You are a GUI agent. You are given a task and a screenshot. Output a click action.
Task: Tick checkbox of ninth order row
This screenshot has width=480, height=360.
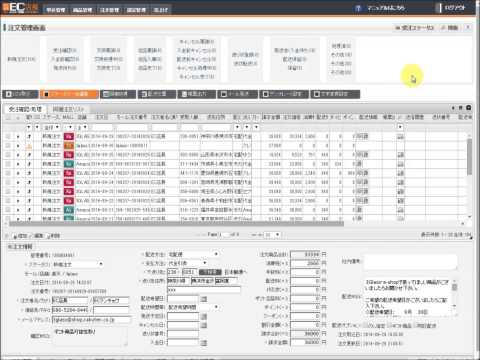[x=8, y=210]
